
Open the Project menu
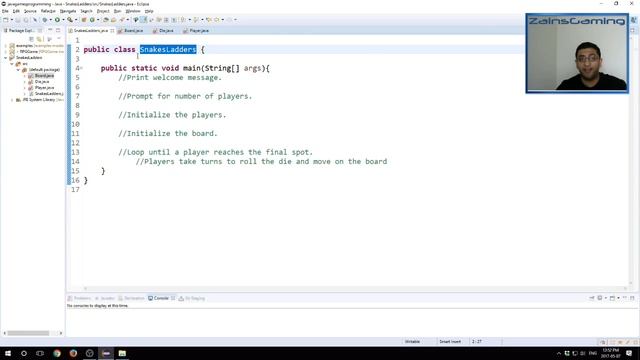(x=103, y=11)
